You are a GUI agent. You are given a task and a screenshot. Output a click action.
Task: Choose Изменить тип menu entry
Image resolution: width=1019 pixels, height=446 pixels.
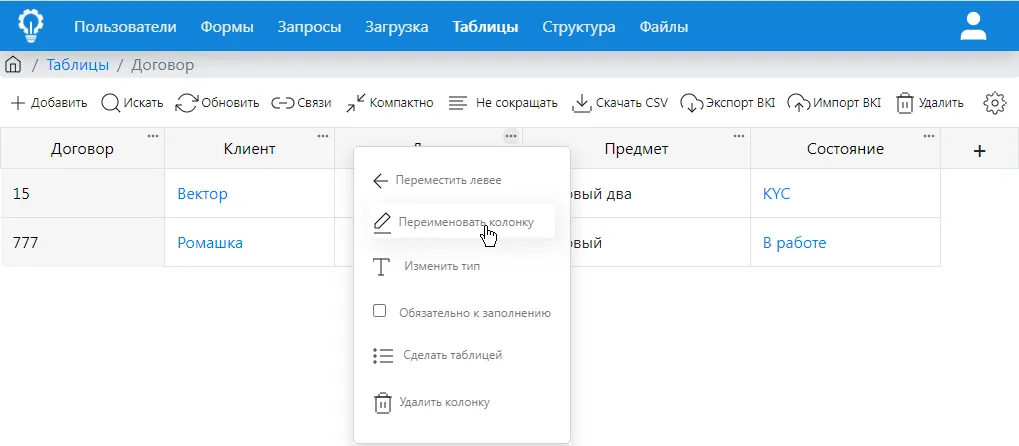coord(442,266)
